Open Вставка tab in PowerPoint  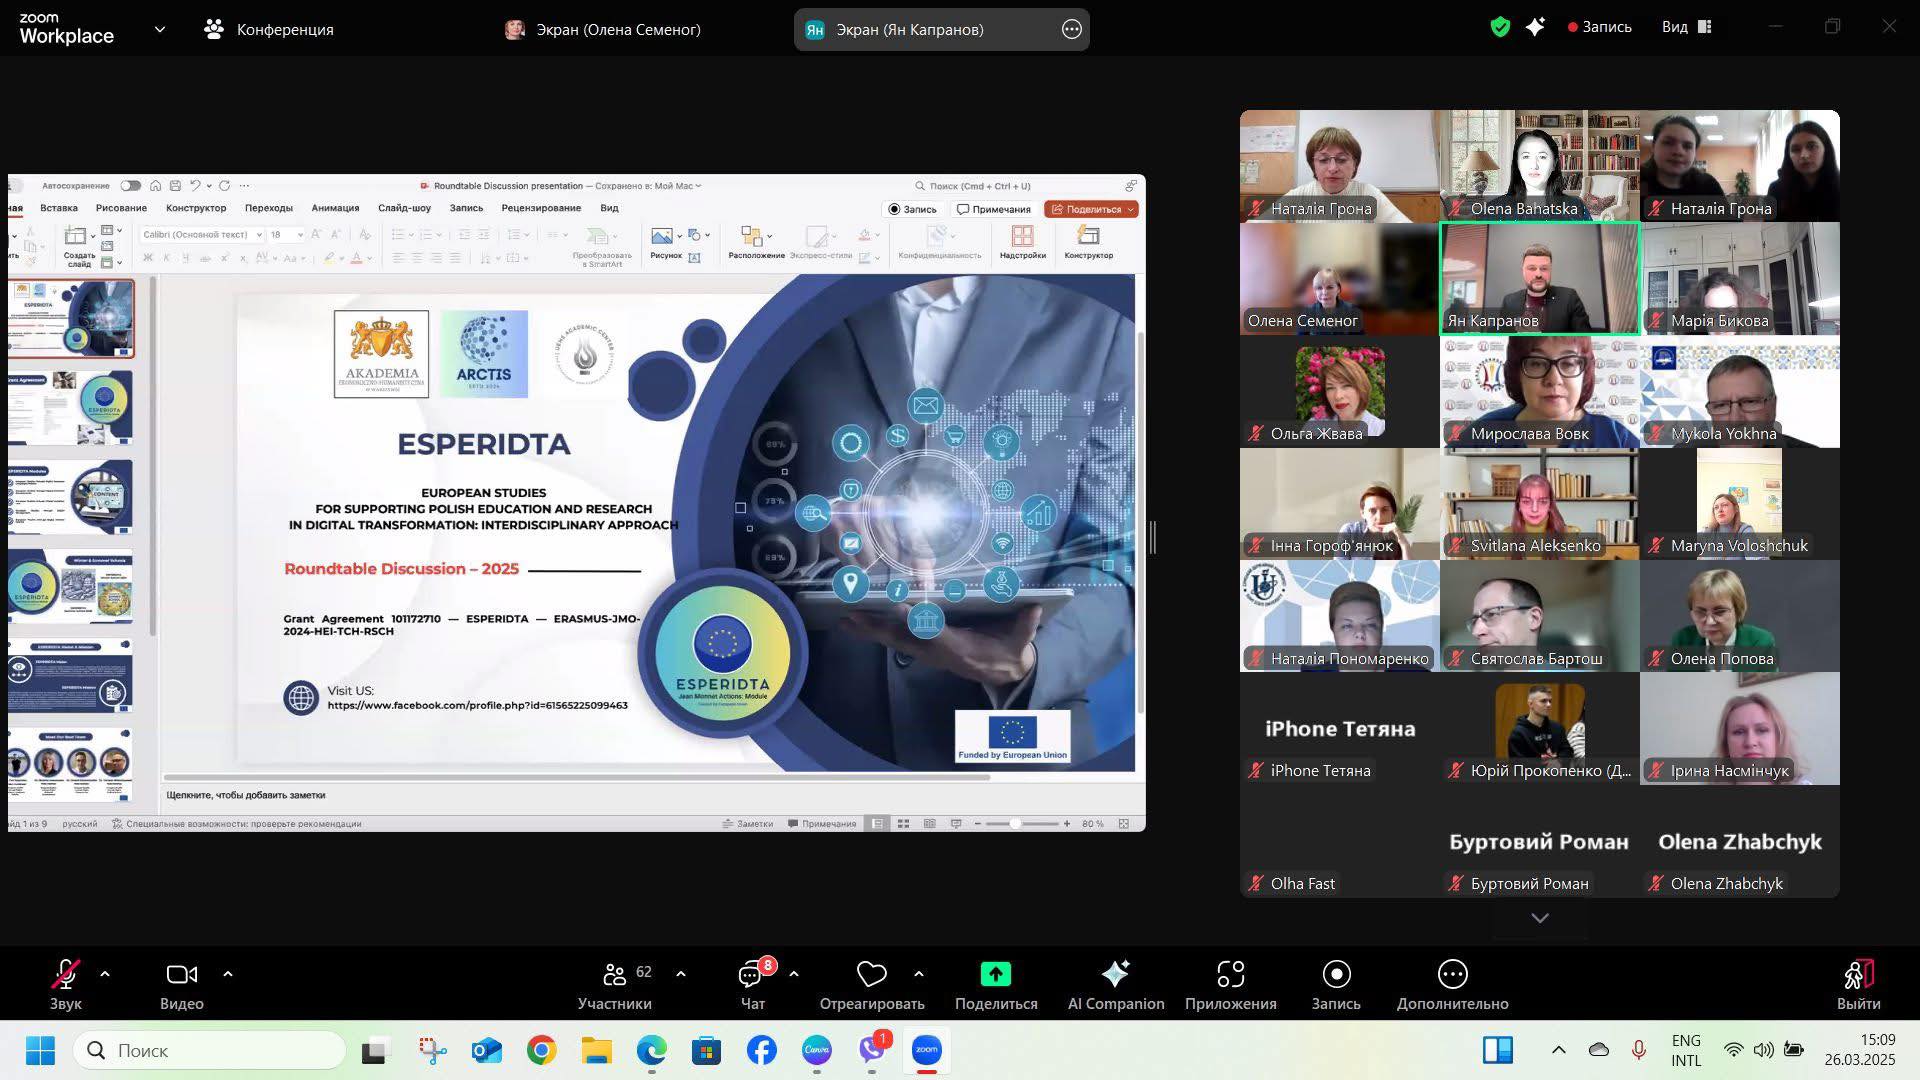(59, 208)
